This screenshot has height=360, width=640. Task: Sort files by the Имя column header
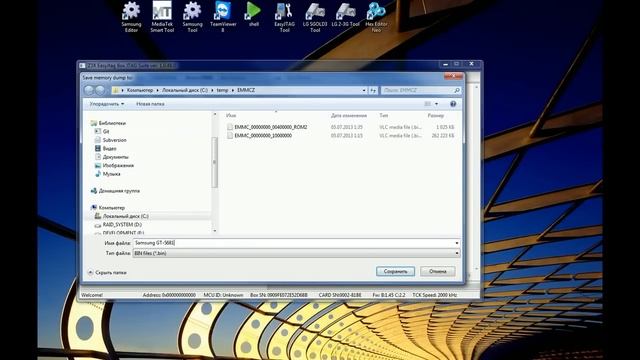tap(231, 116)
